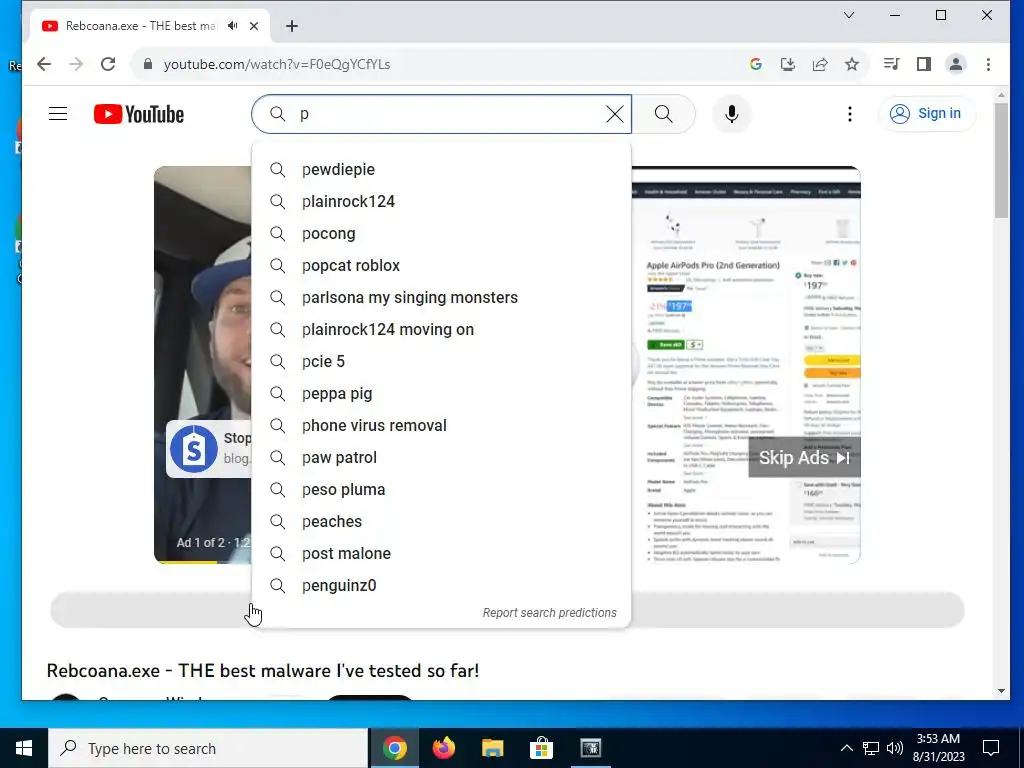This screenshot has height=768, width=1024.
Task: Open network icon in system tray
Action: coord(871,748)
